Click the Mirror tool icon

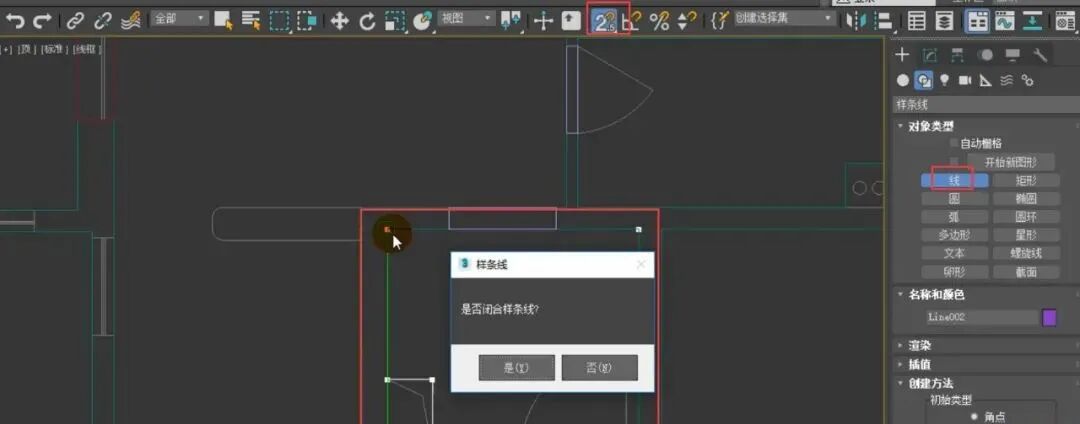[x=856, y=21]
